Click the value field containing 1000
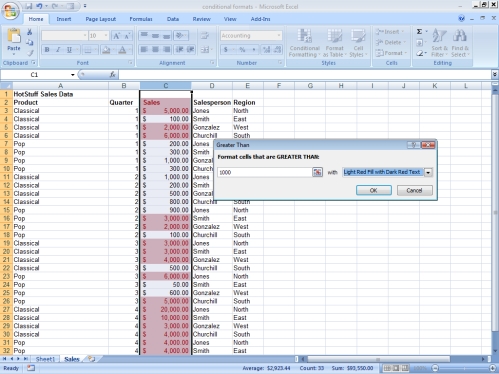The height and width of the screenshot is (374, 499). 264,172
